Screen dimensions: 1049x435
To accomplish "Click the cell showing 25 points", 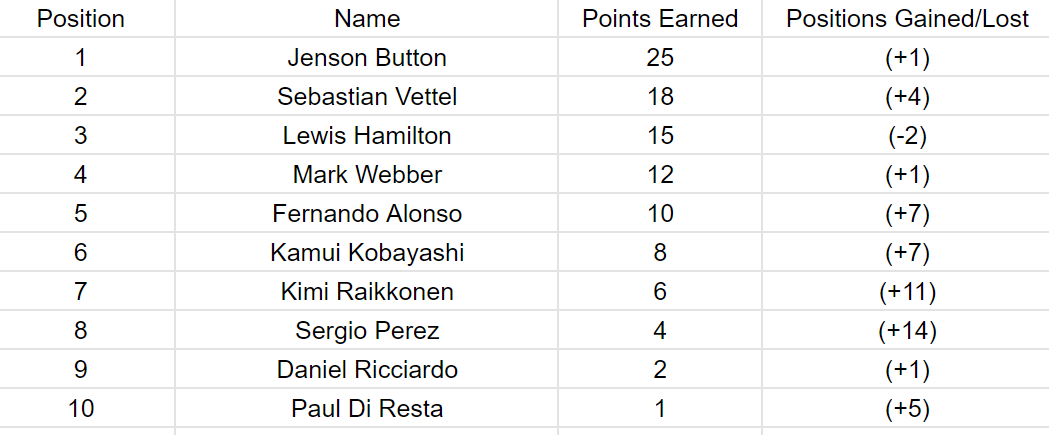I will coord(660,58).
